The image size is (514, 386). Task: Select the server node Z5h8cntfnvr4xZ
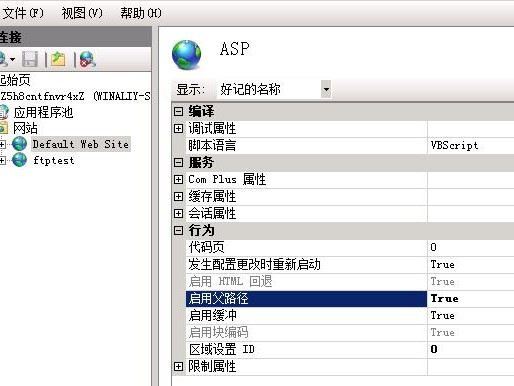click(x=75, y=96)
